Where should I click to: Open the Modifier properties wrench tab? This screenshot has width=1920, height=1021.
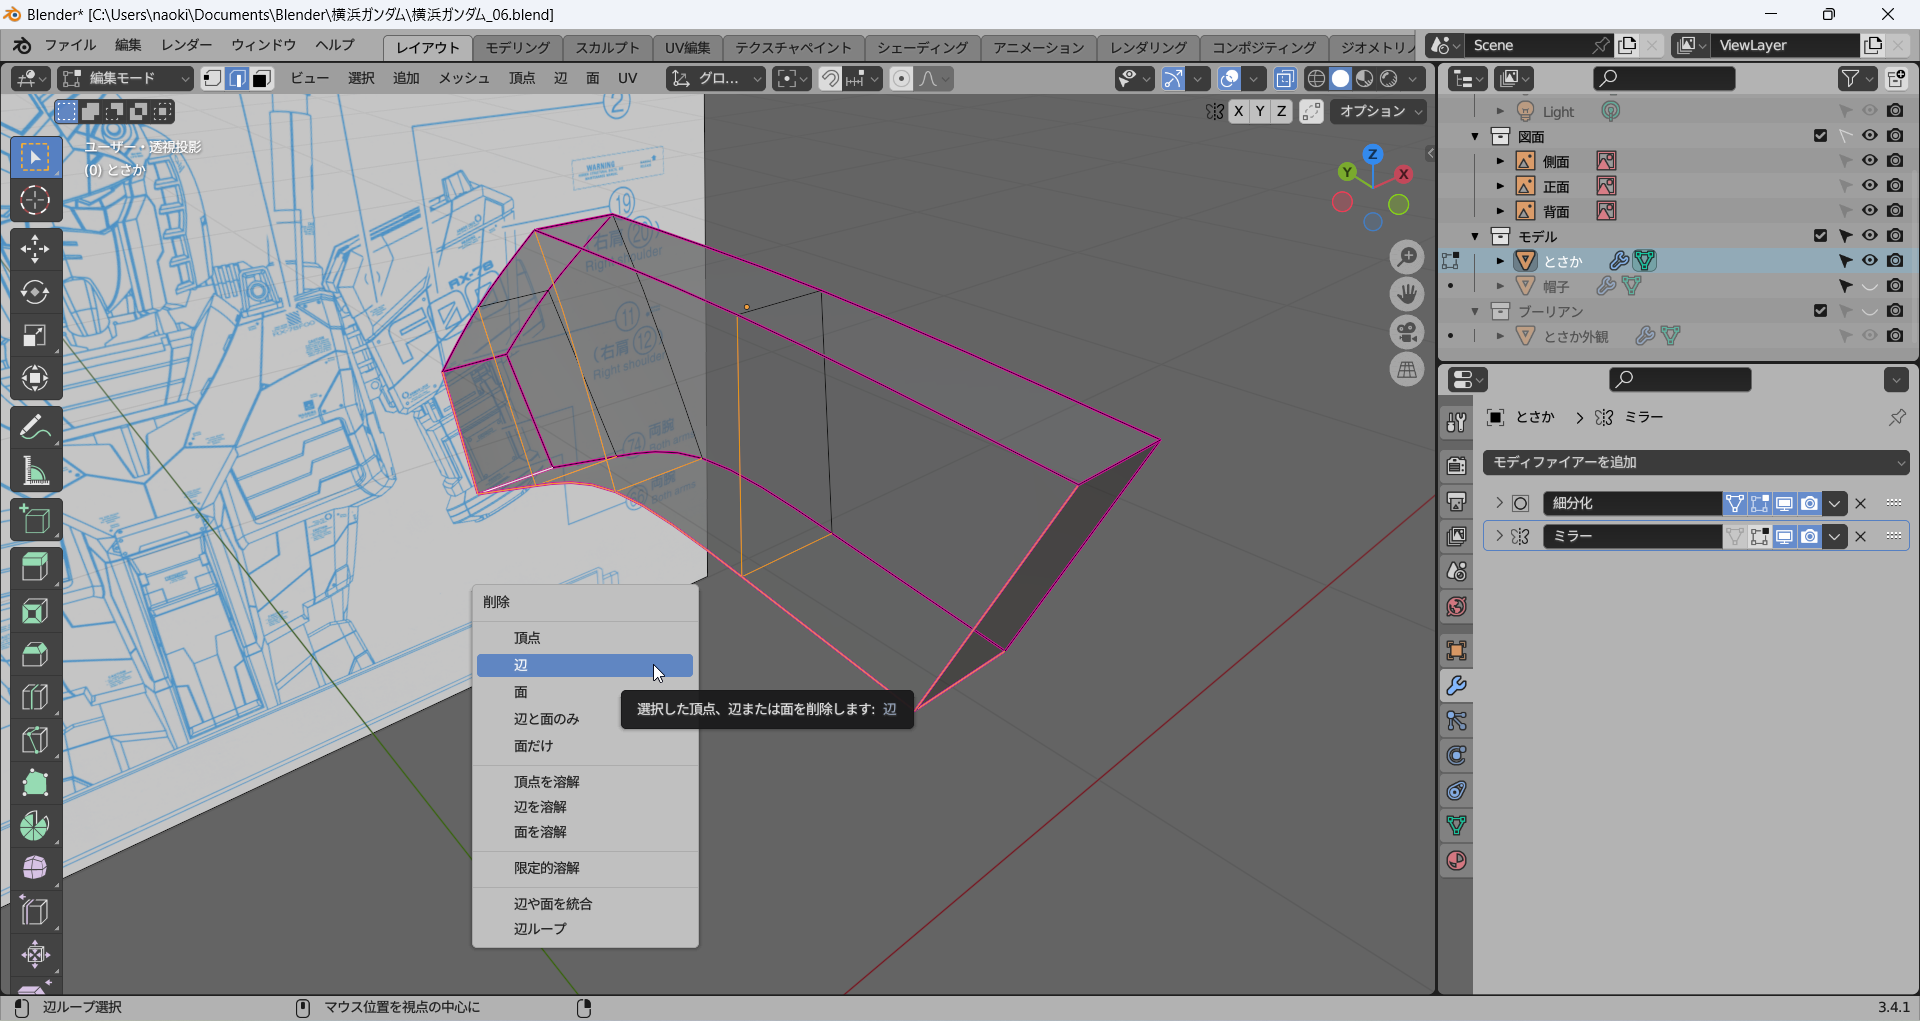click(x=1456, y=686)
